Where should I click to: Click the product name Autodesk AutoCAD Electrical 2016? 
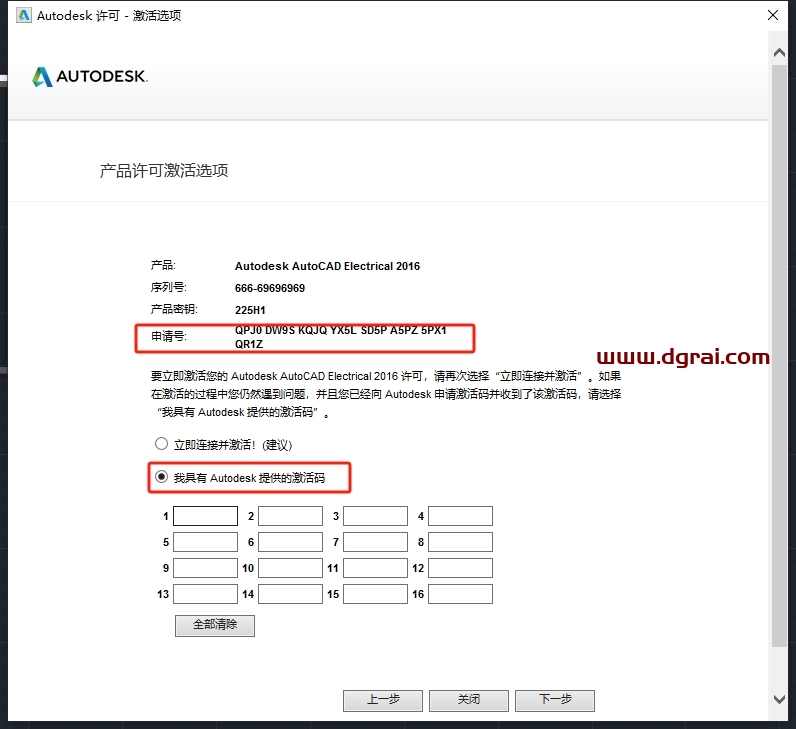[327, 266]
